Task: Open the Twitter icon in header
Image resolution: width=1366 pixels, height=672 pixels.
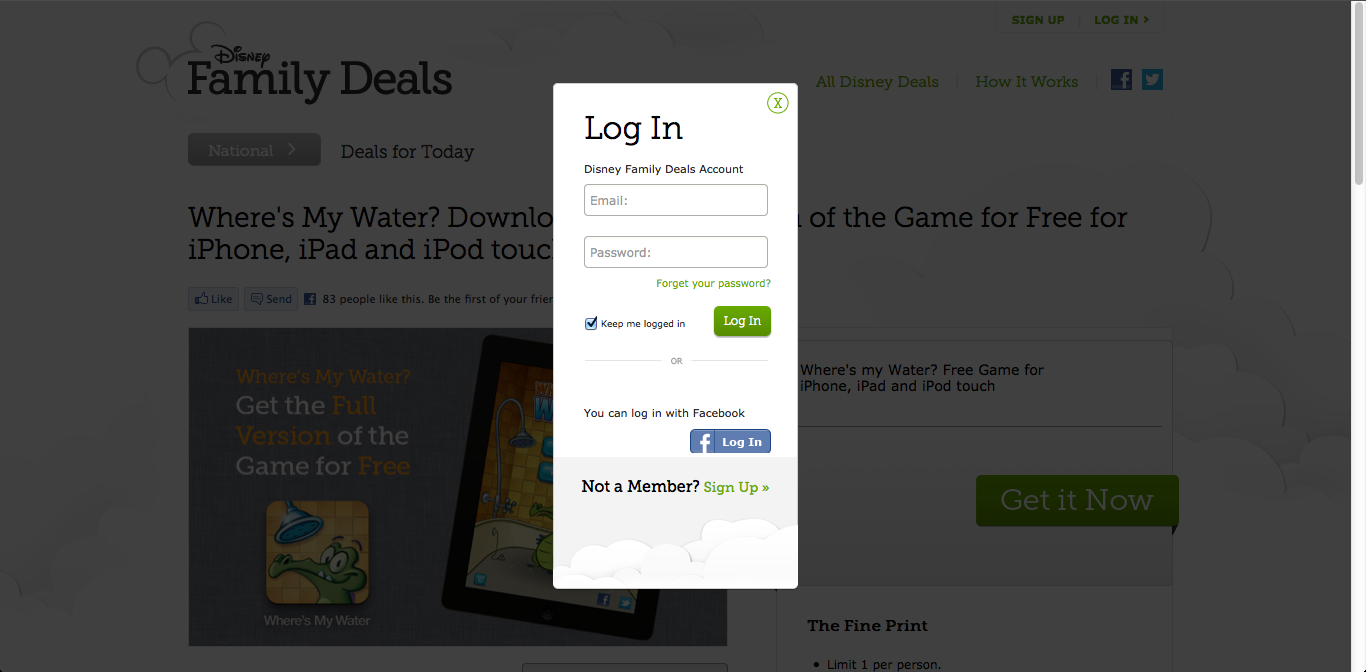Action: pyautogui.click(x=1152, y=80)
